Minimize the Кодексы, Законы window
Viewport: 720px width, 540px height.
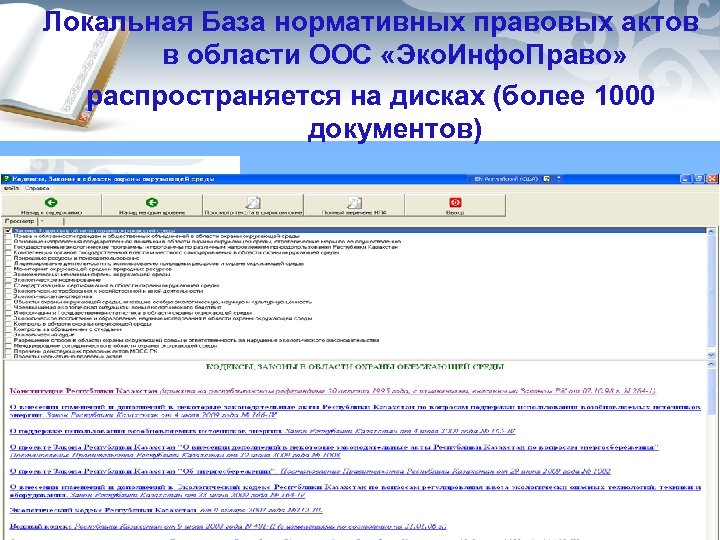[686, 179]
